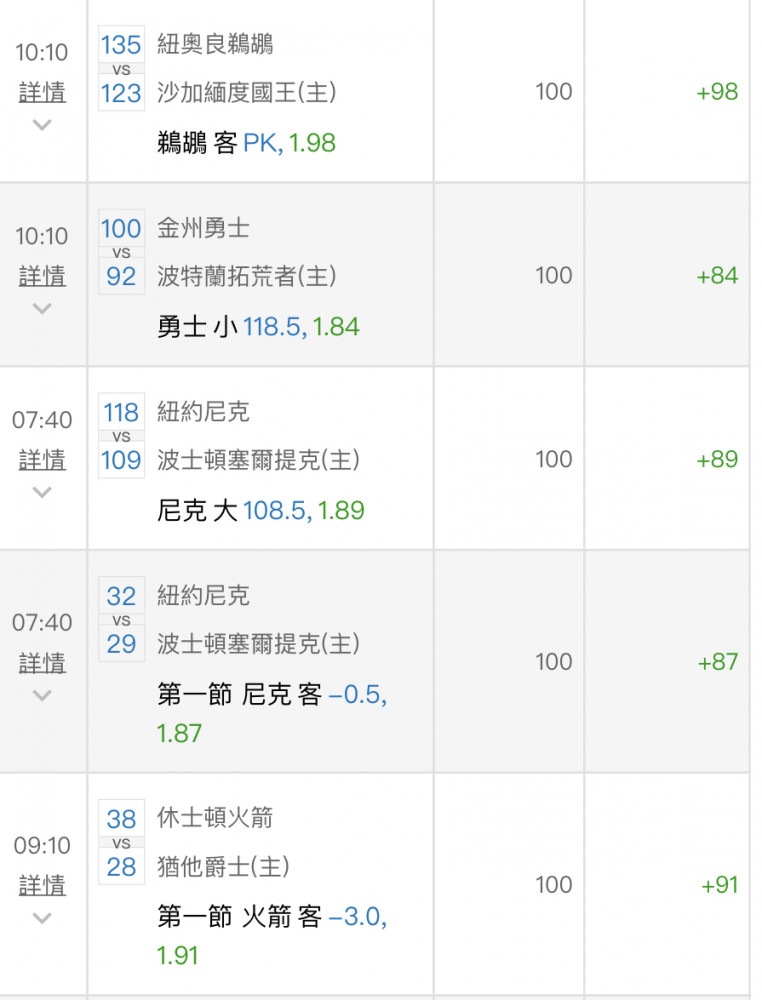
Task: Open 詳情 link for Rockets vs Jazz
Action: click(42, 885)
